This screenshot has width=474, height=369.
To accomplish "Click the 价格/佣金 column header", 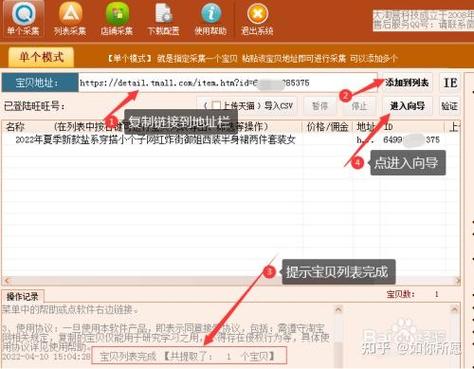I will (x=327, y=127).
